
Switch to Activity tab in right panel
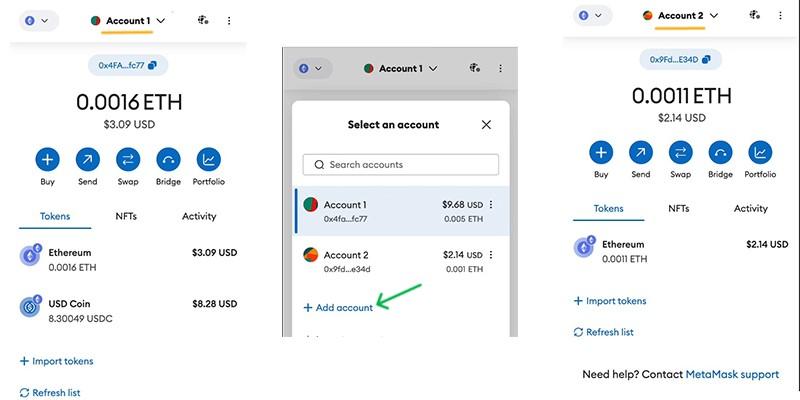751,209
